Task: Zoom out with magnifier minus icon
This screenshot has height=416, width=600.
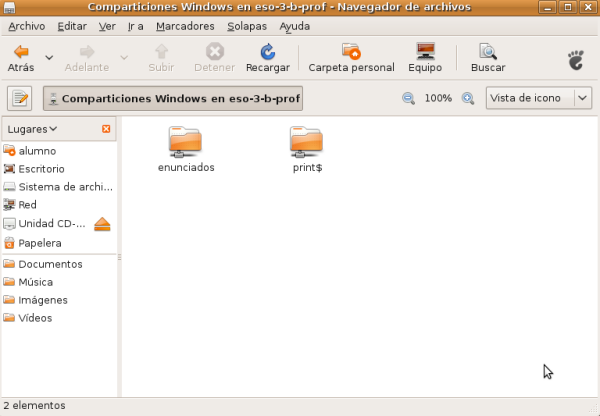Action: tap(408, 99)
